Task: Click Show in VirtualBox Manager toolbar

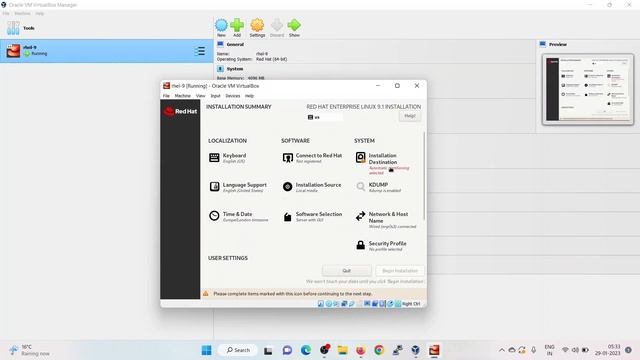Action: pyautogui.click(x=294, y=28)
